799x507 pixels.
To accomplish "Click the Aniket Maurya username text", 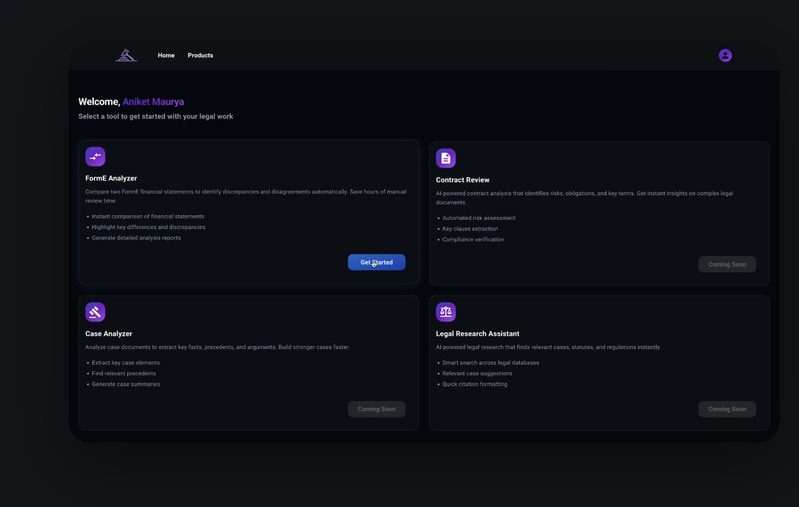I will (153, 102).
